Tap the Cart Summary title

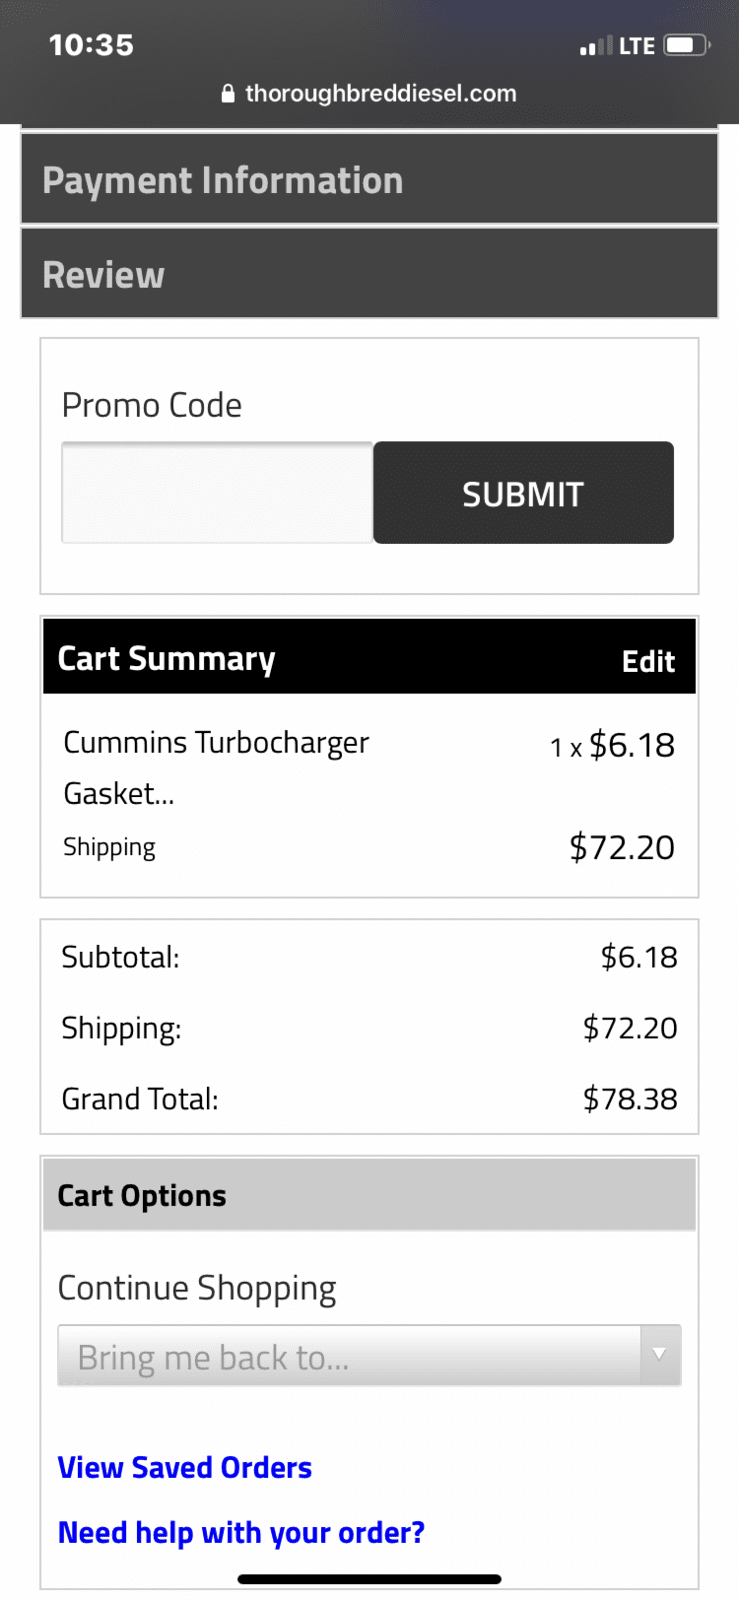pos(166,658)
